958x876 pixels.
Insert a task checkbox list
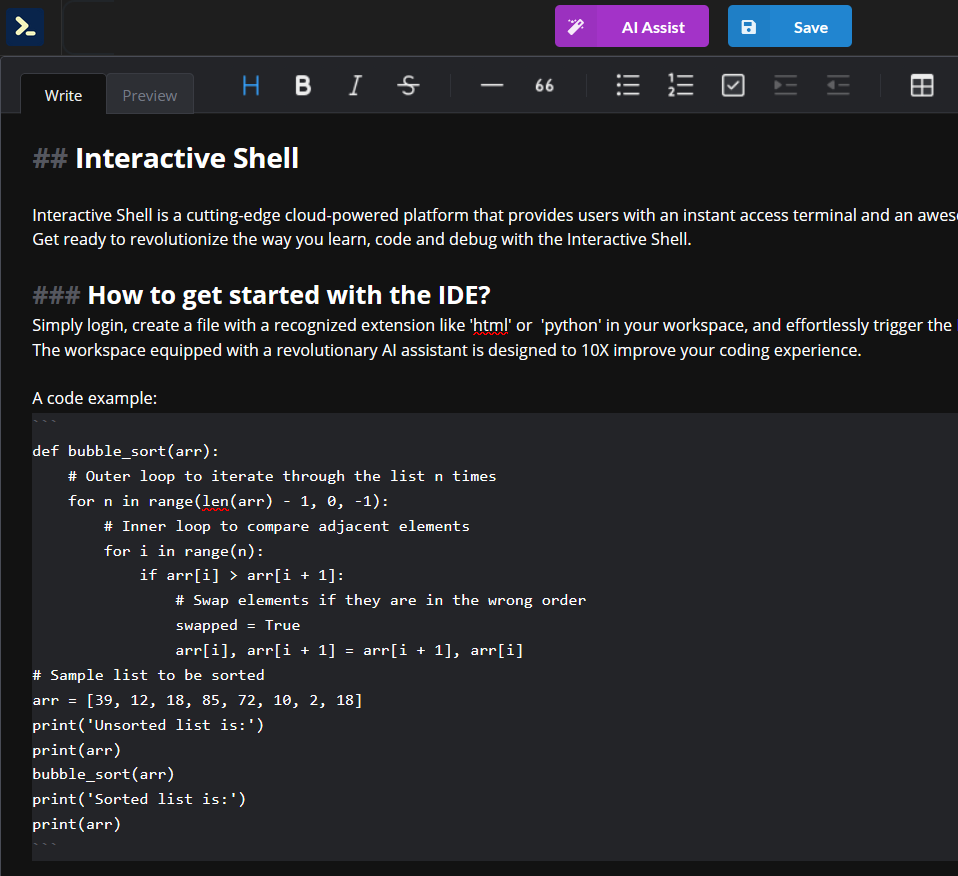(733, 86)
